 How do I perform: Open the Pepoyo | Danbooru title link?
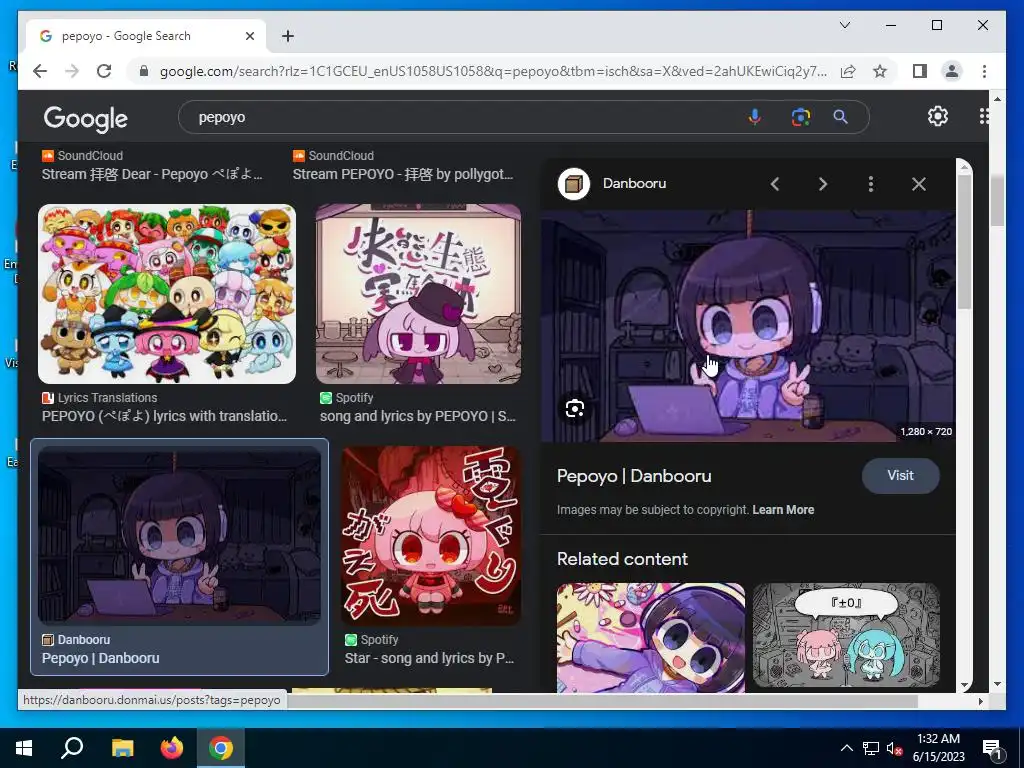[634, 476]
